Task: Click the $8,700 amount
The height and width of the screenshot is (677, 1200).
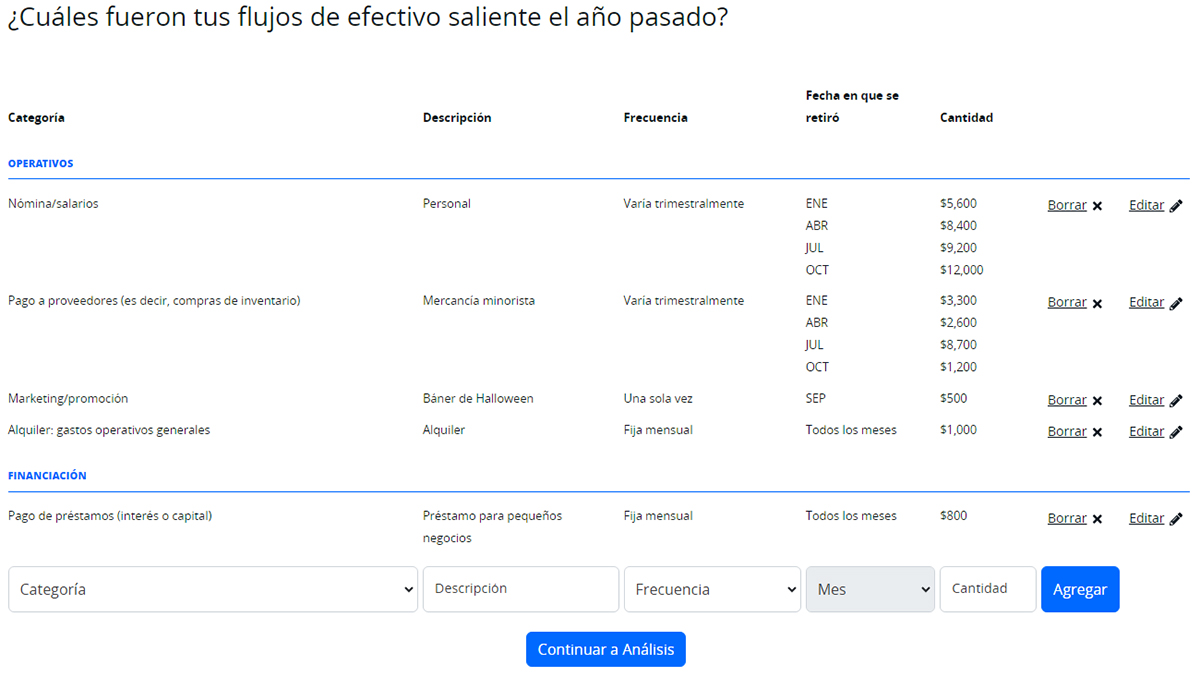Action: click(x=959, y=345)
